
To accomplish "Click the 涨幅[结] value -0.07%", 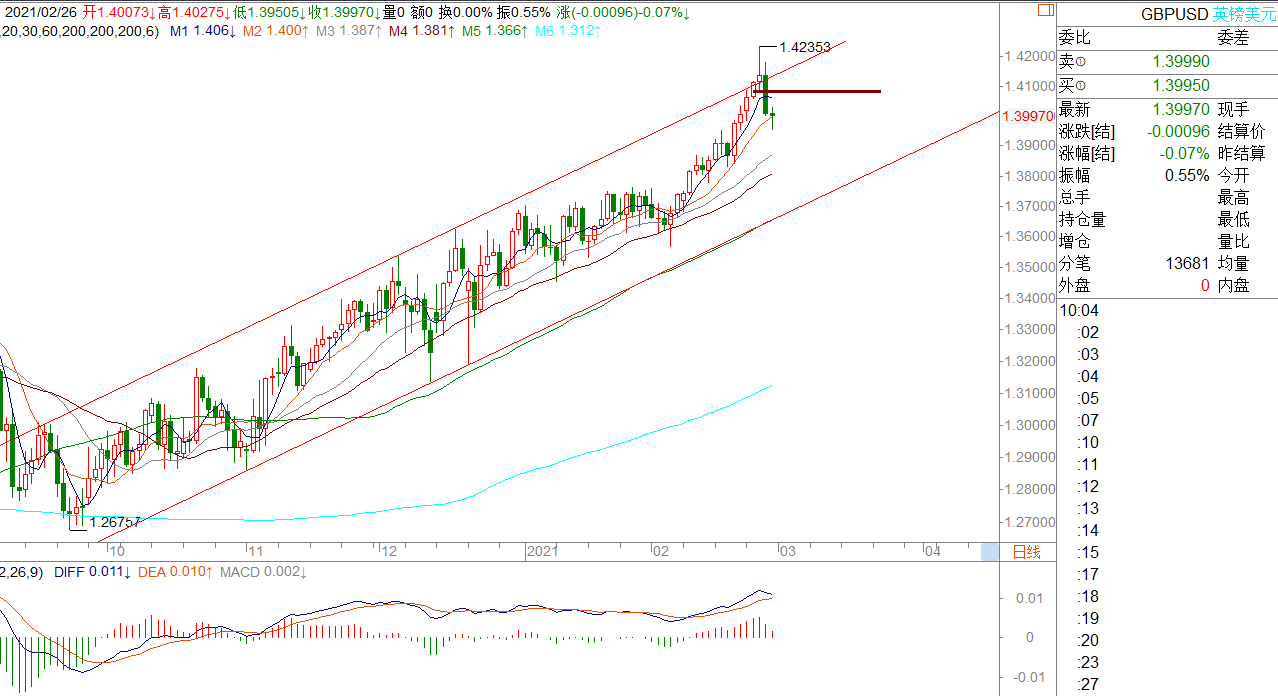I will click(1186, 153).
